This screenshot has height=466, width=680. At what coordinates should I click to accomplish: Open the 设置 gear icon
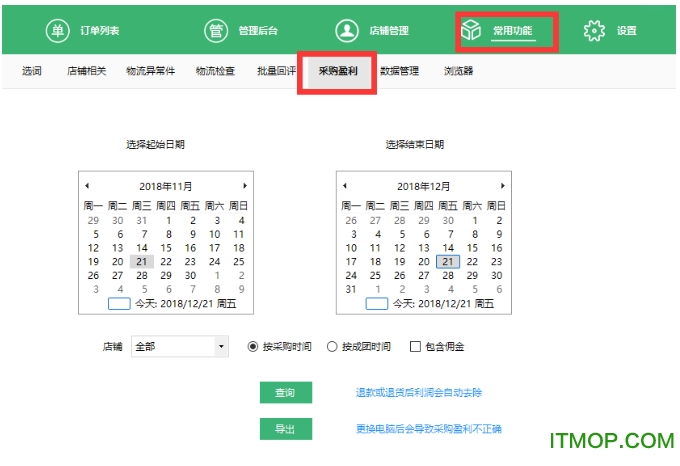[x=594, y=31]
